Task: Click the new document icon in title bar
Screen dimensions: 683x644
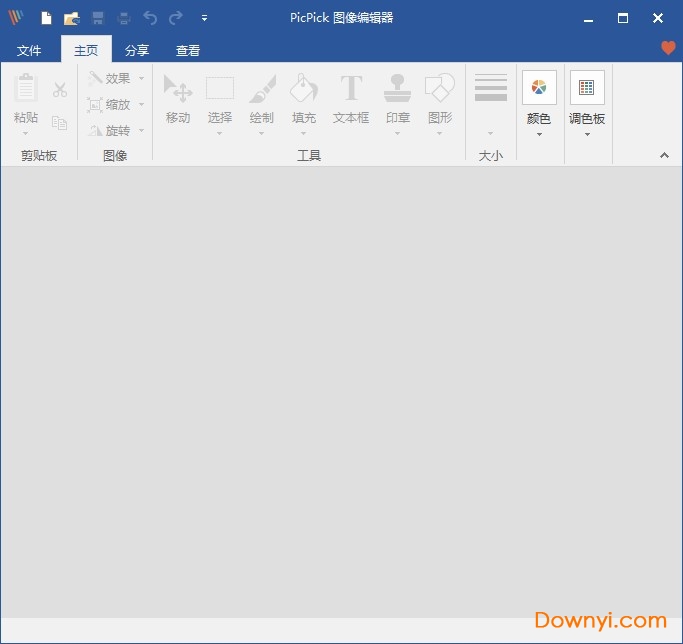Action: 46,18
